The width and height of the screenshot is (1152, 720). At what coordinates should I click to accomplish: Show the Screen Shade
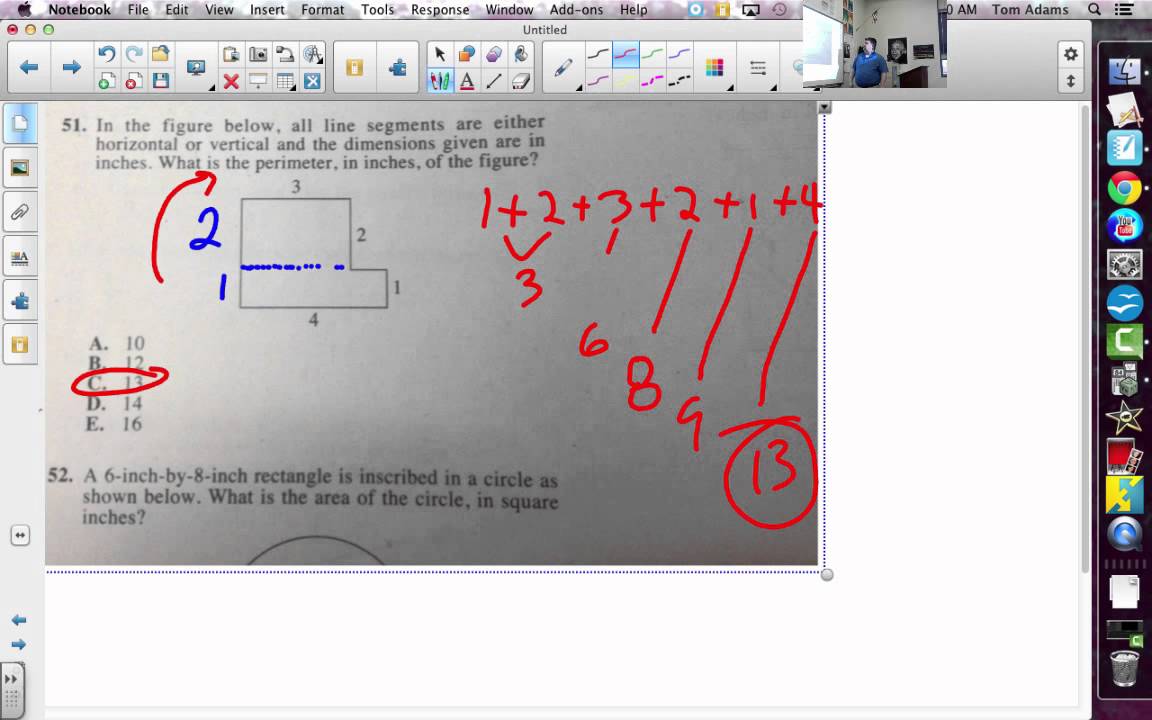click(258, 81)
